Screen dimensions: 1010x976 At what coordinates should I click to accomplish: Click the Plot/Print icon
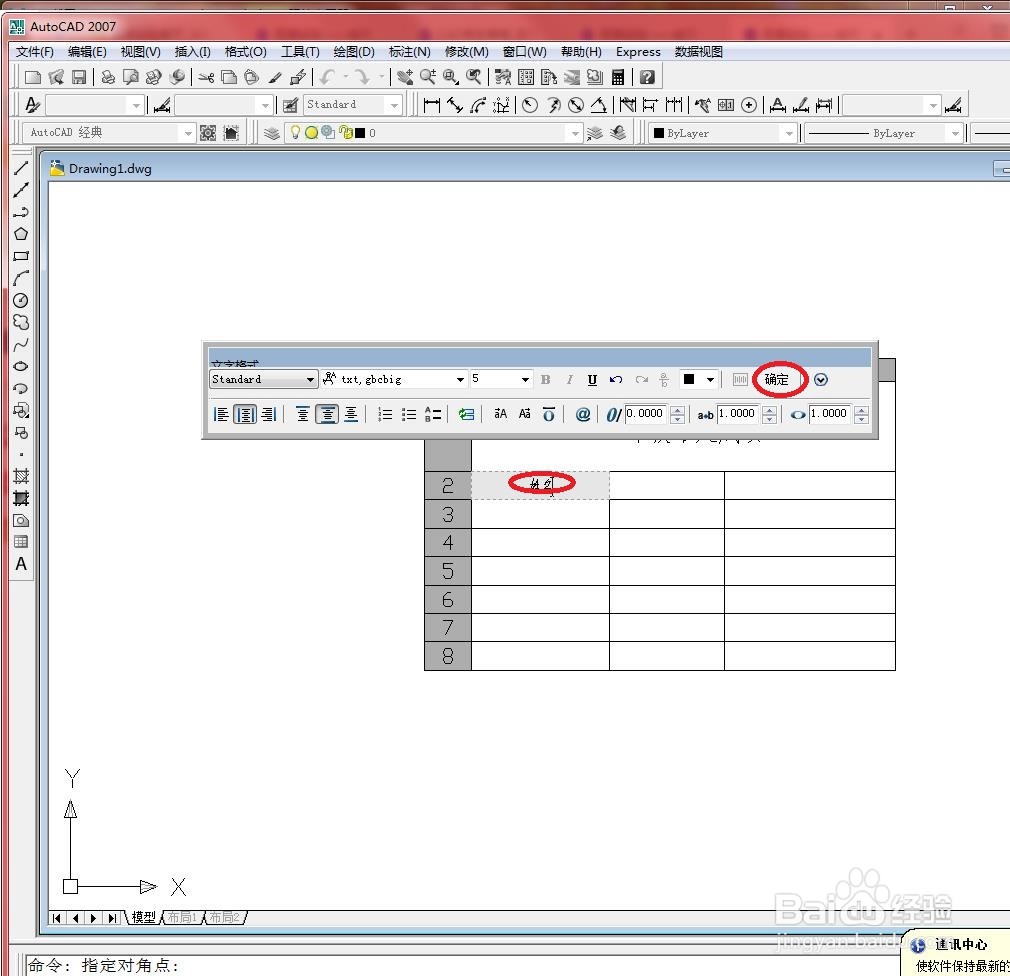pos(108,77)
